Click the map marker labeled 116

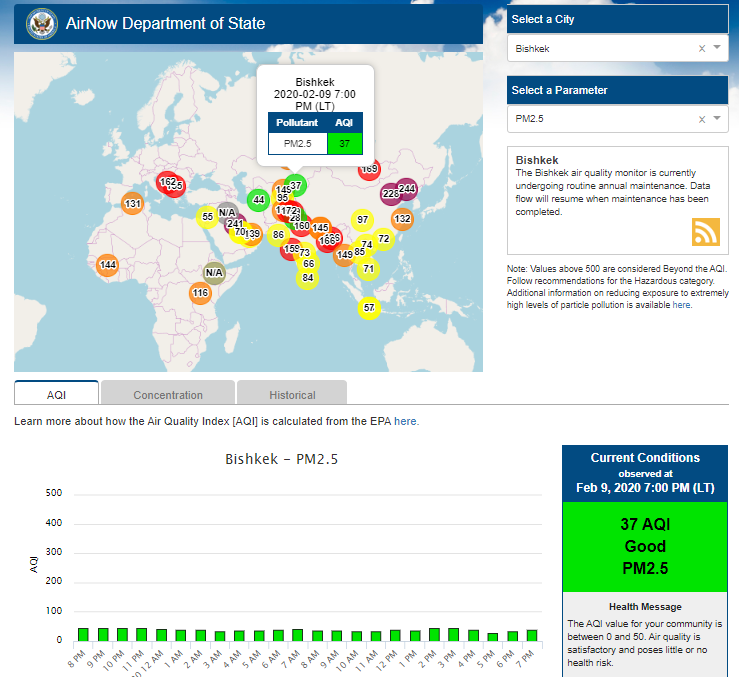[x=200, y=293]
